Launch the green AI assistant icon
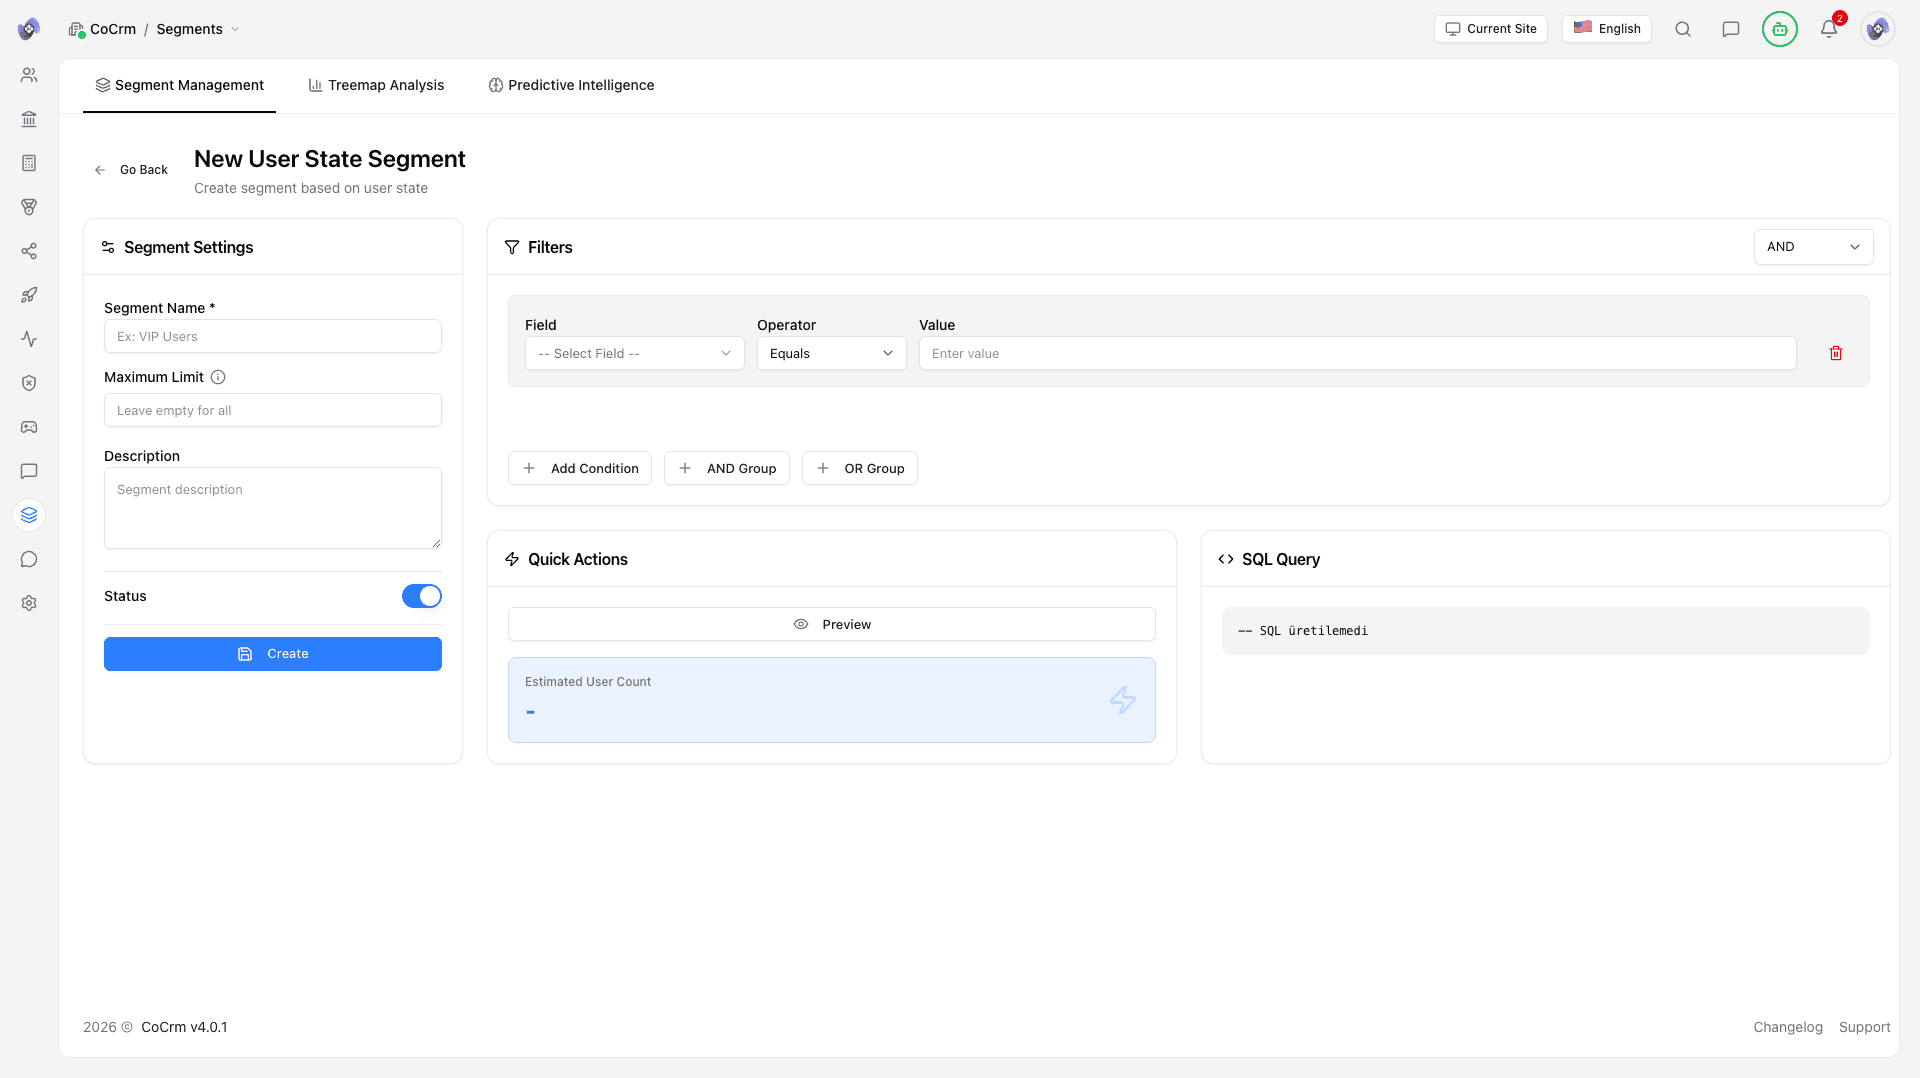The width and height of the screenshot is (1920, 1078). click(1780, 29)
